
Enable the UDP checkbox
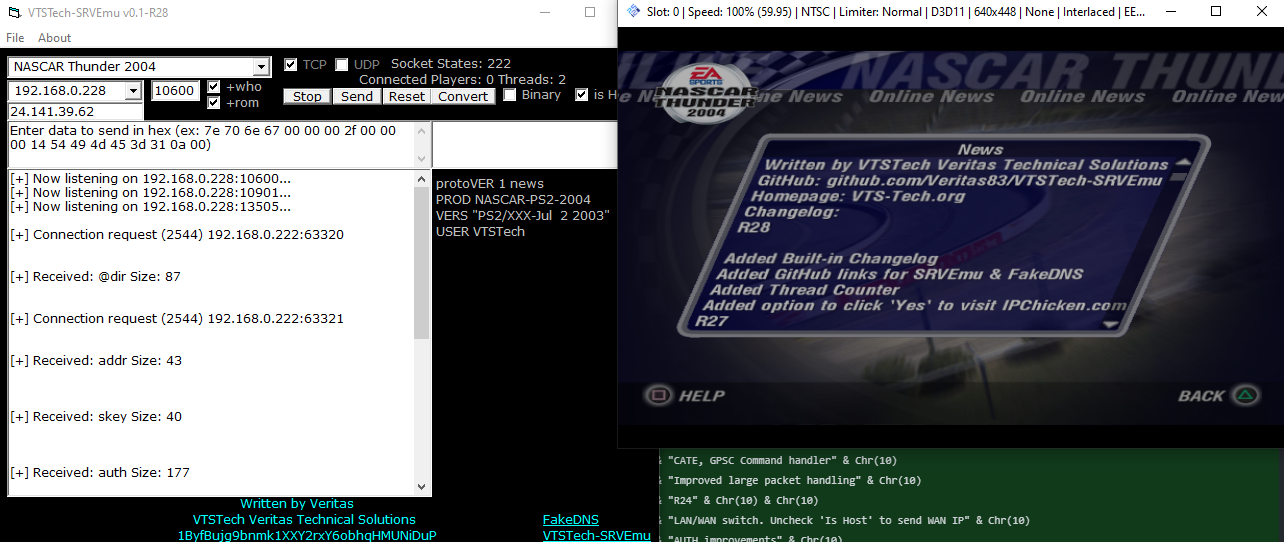tap(342, 64)
